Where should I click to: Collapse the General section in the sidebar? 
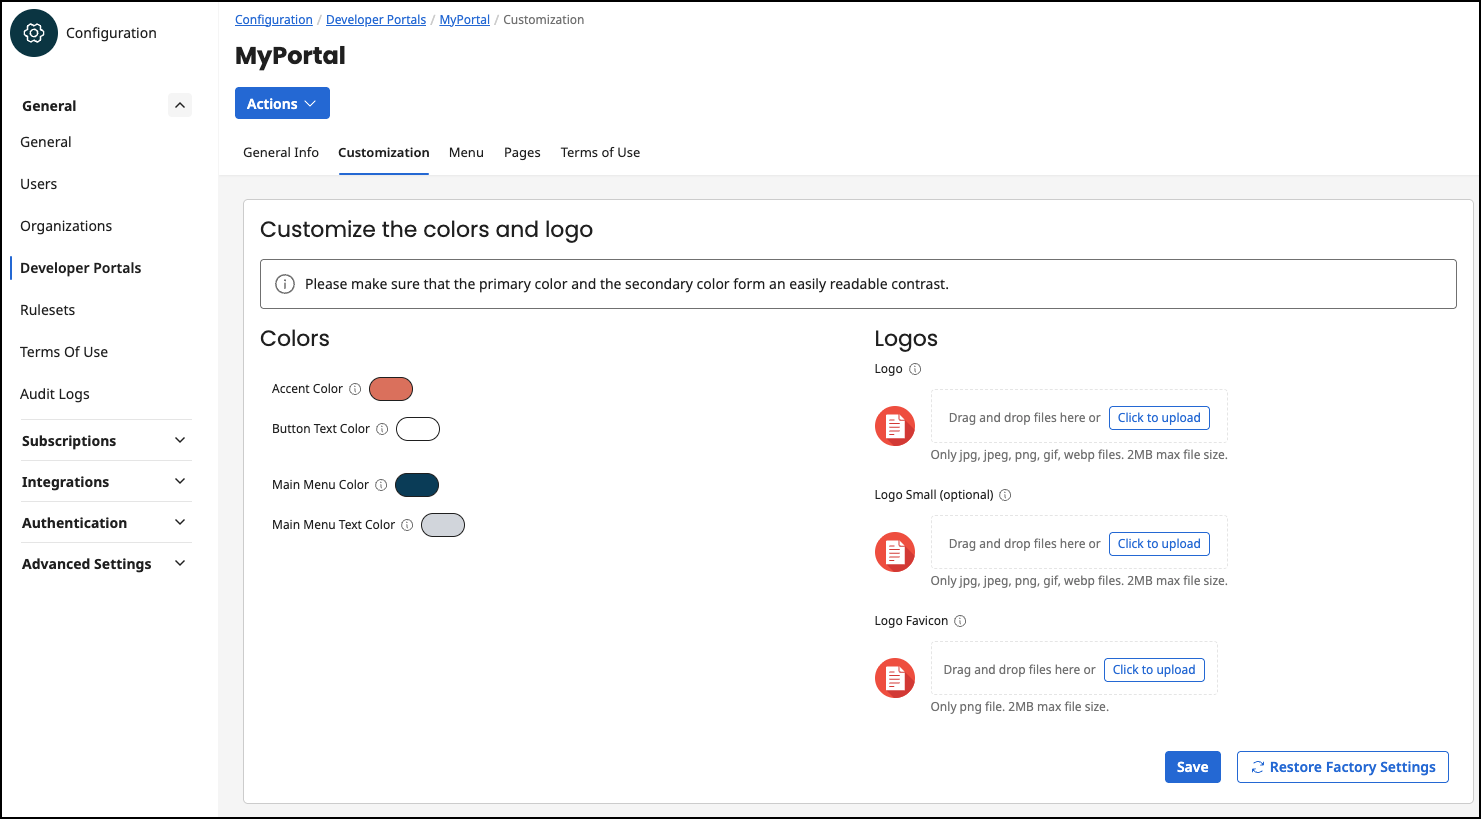pyautogui.click(x=179, y=104)
